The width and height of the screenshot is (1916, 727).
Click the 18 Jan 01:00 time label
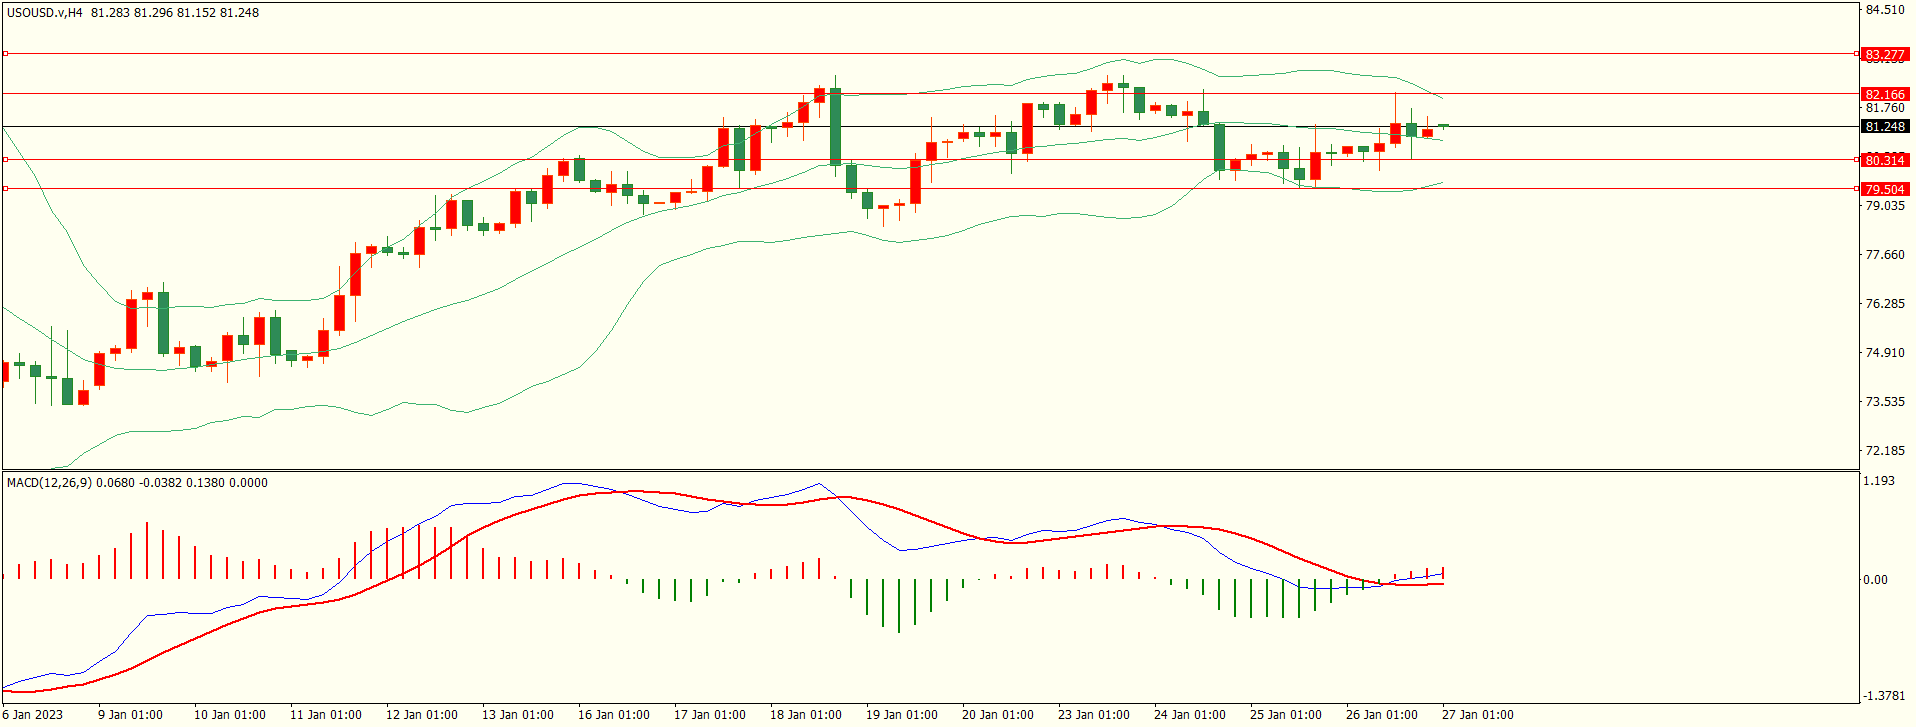coord(805,715)
